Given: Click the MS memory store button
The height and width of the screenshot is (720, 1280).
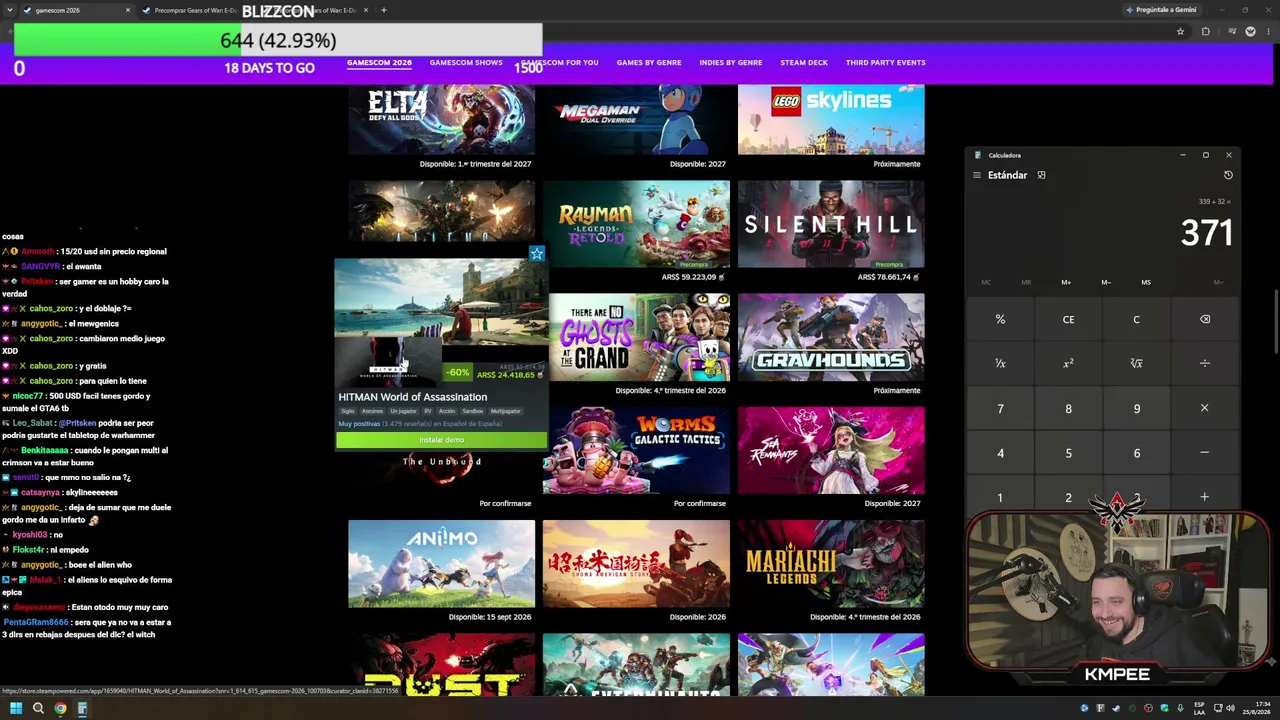Looking at the screenshot, I should tap(1146, 282).
